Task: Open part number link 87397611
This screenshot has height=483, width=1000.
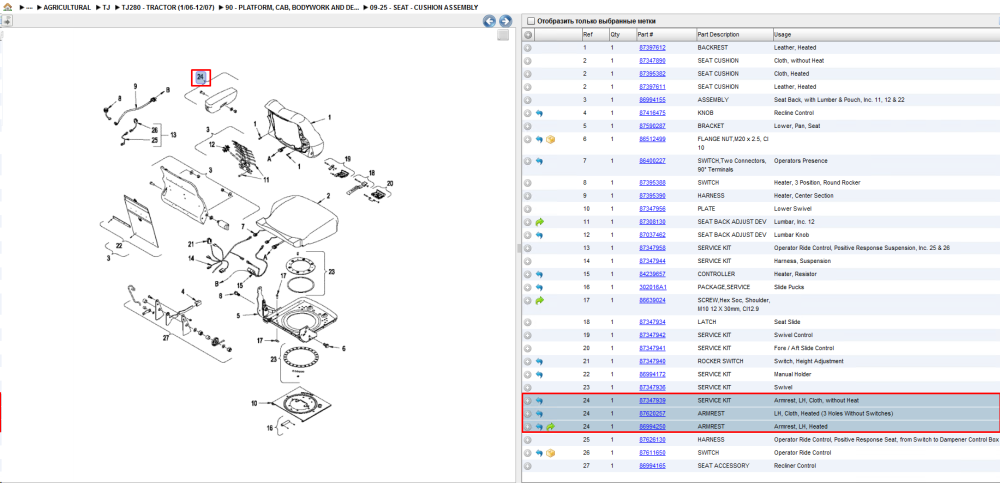Action: (x=652, y=87)
